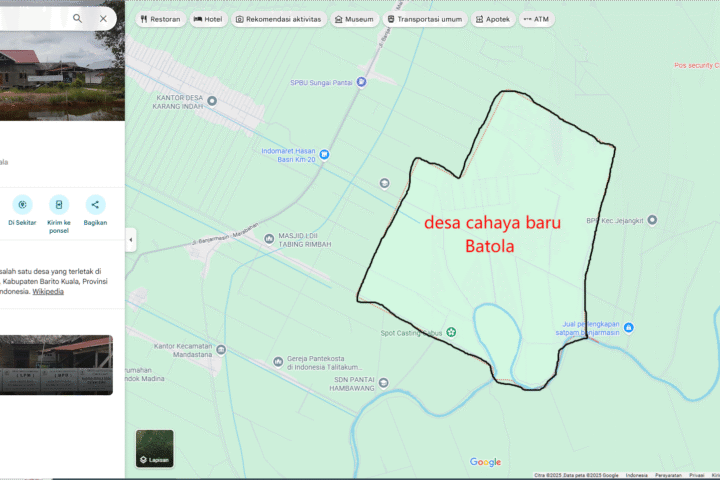Click Kantor Kecamatan Mandastana pin
720x480 pixels.
(x=221, y=350)
